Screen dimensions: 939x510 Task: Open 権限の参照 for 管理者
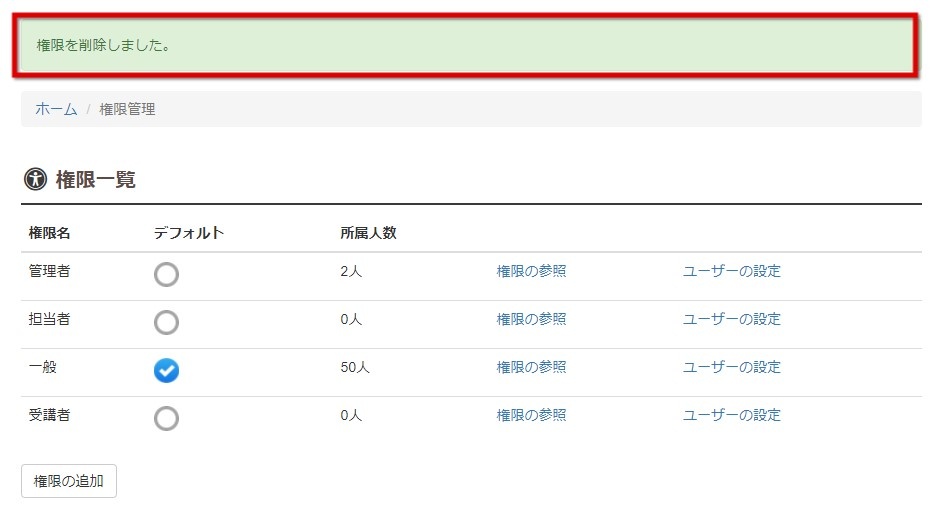(x=531, y=271)
